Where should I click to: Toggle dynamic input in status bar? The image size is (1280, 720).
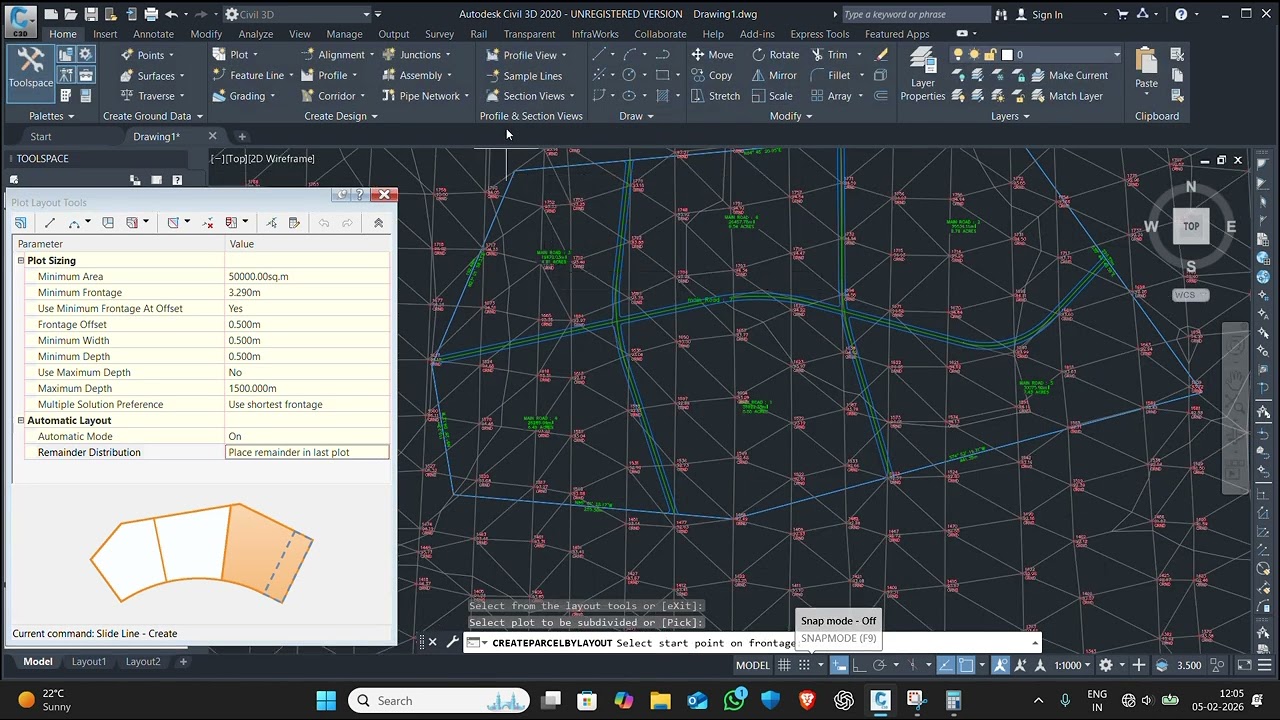(839, 665)
